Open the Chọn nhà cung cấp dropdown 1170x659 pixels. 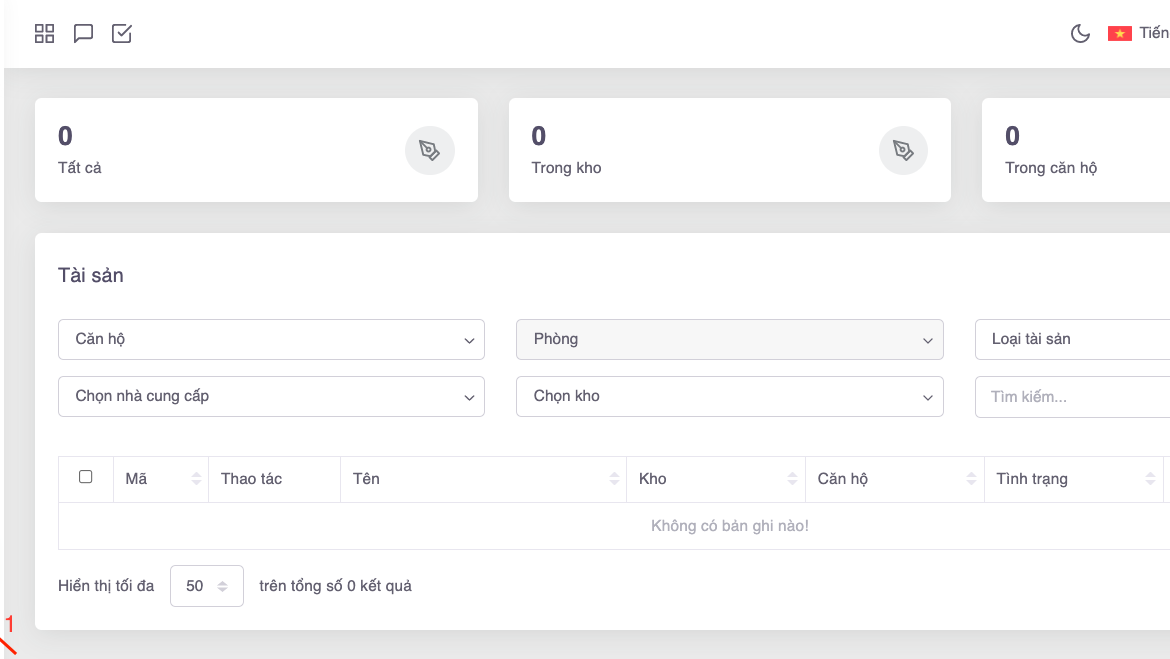pyautogui.click(x=271, y=397)
